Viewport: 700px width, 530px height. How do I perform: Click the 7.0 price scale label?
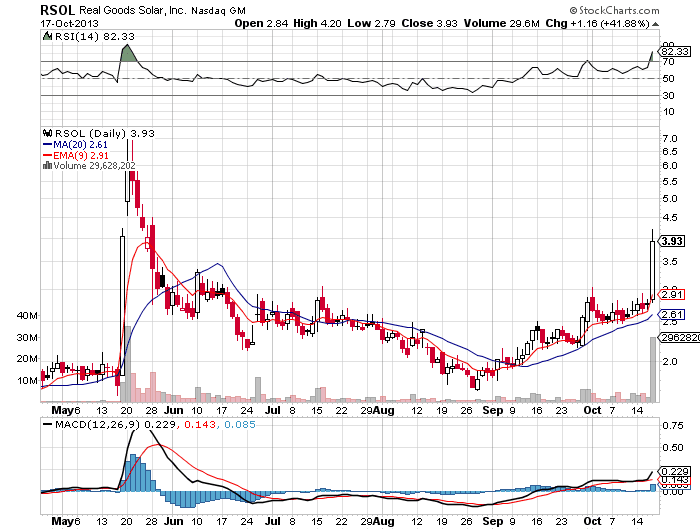(x=670, y=139)
